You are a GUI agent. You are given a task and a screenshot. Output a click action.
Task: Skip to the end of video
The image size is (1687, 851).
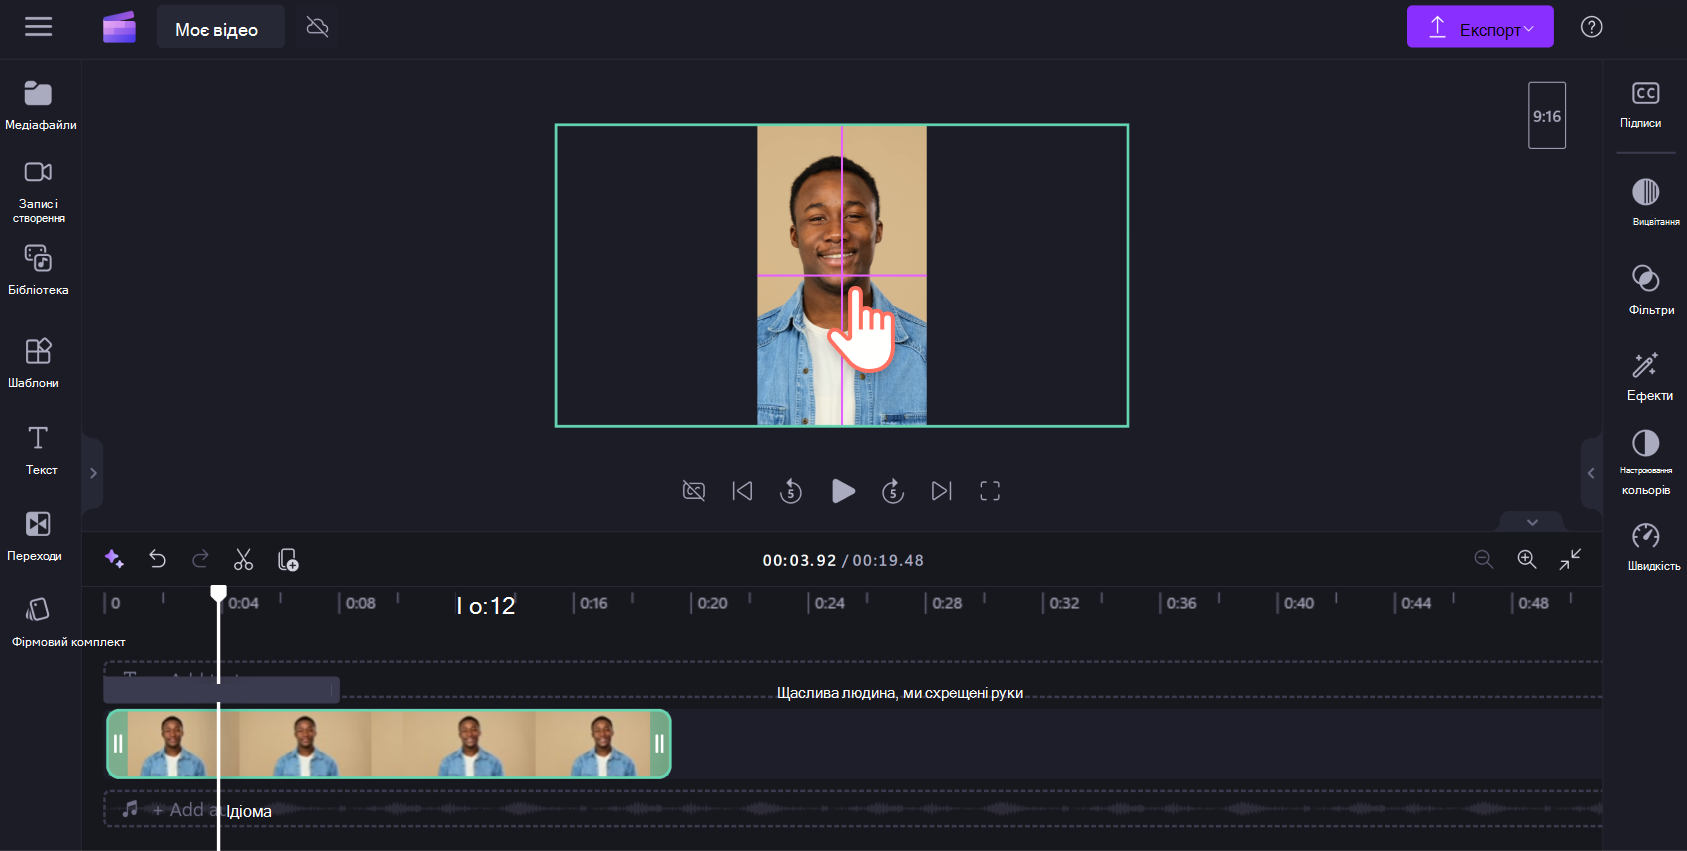pyautogui.click(x=942, y=491)
